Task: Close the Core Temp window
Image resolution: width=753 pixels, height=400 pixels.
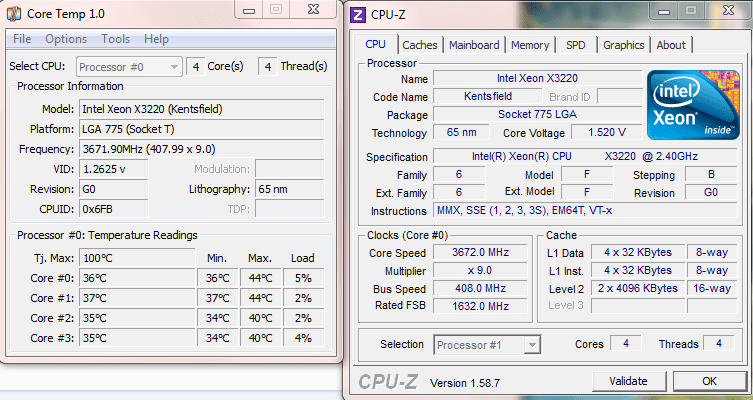Action: [313, 10]
